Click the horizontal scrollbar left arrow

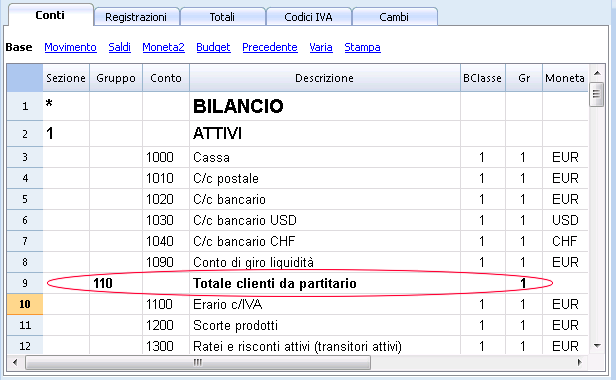click(x=15, y=362)
